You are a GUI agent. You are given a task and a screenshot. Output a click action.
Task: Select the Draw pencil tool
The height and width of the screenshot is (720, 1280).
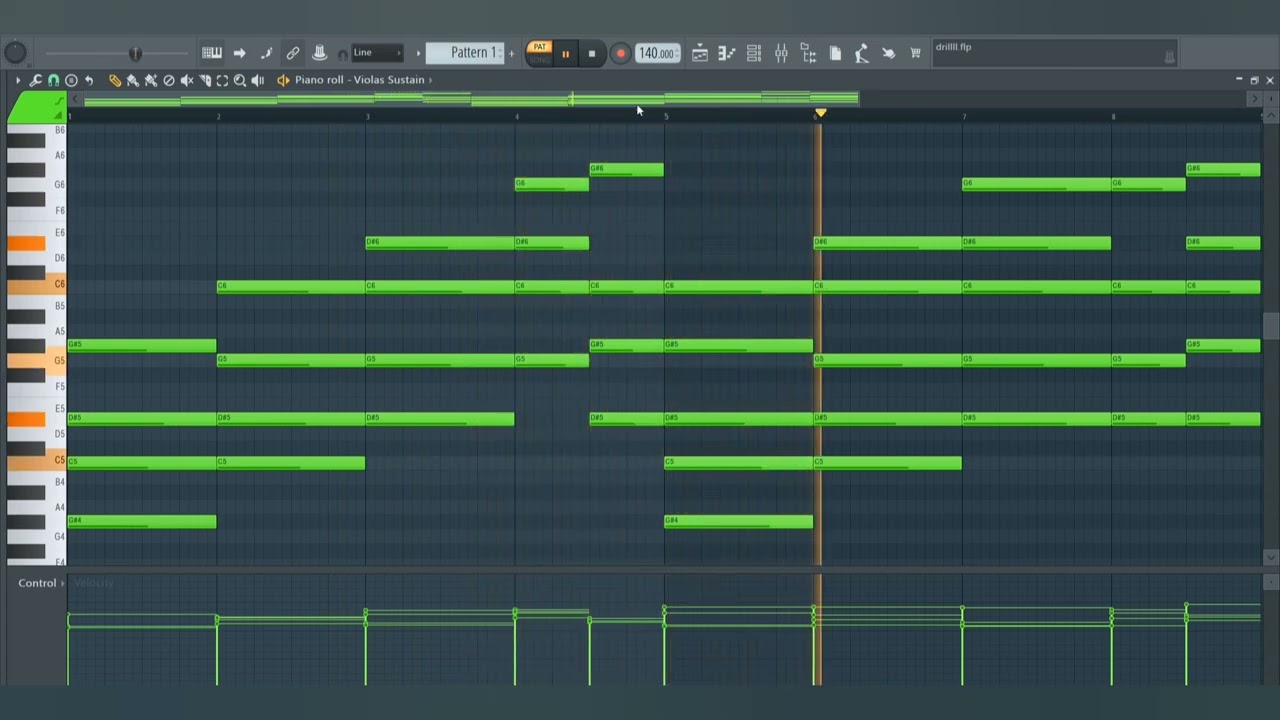(x=115, y=80)
